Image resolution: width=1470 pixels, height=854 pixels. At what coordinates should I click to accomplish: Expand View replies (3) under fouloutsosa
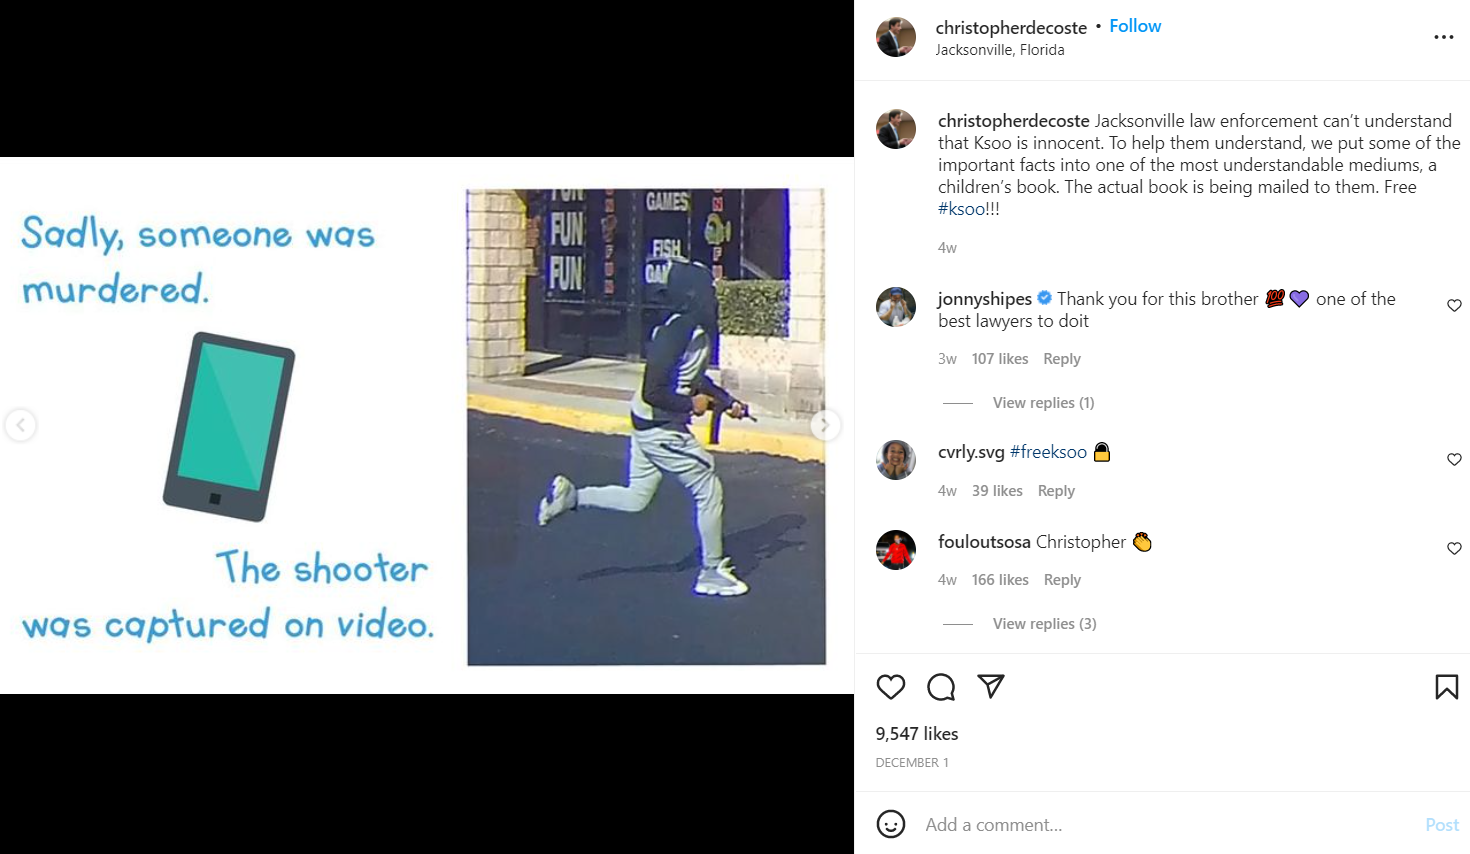[1044, 624]
